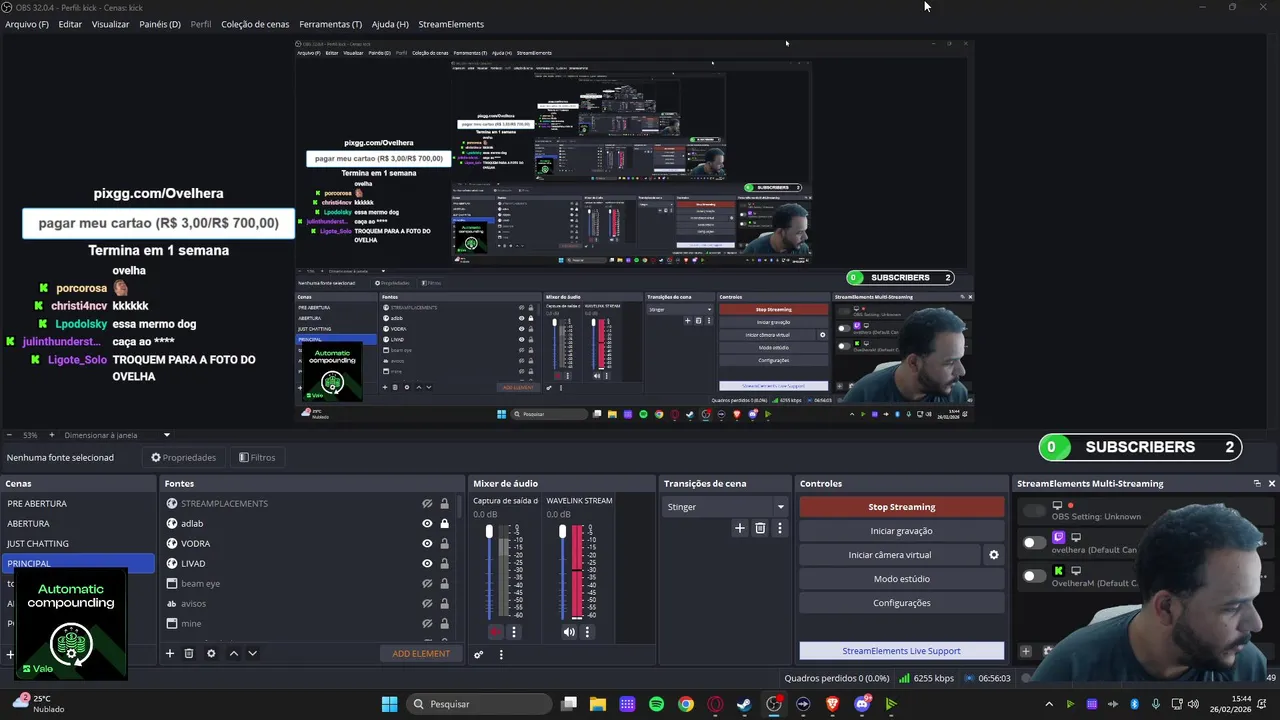Viewport: 1280px width, 720px height.
Task: Open Brave browser from the taskbar
Action: click(832, 704)
